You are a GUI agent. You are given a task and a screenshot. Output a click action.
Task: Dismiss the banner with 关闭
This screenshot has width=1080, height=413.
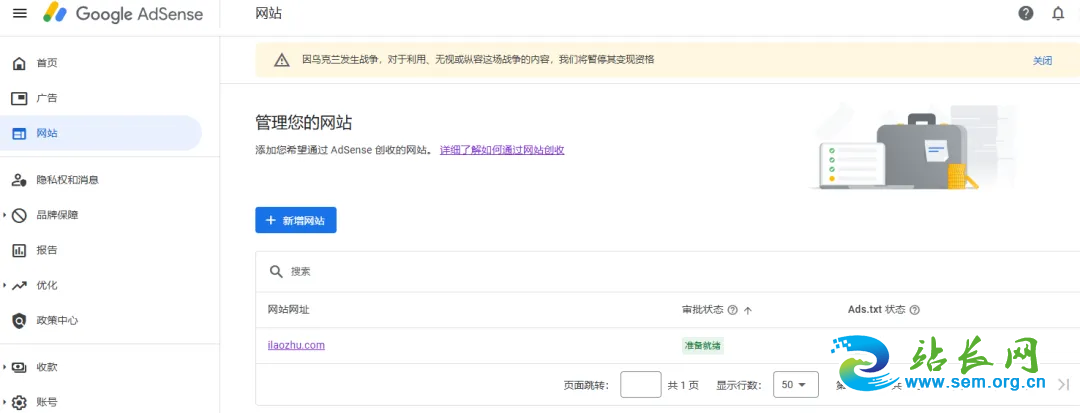tap(1042, 61)
